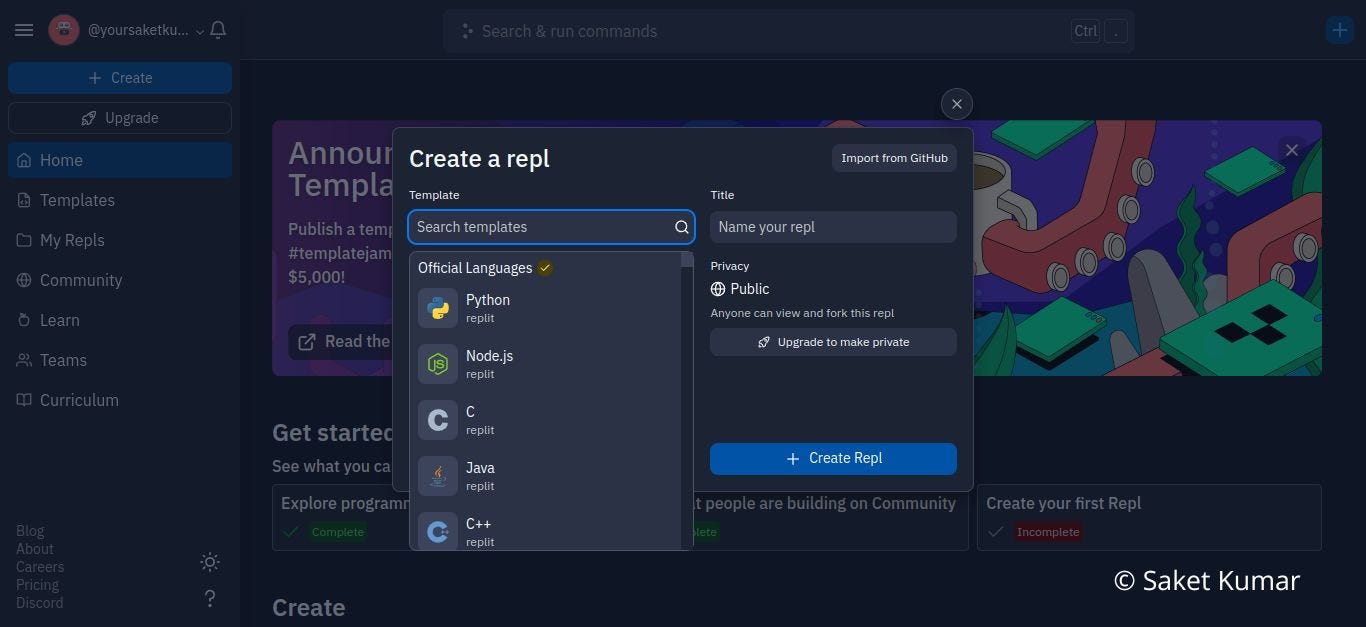
Task: Dismiss the announcement banner X
Action: pos(1292,150)
